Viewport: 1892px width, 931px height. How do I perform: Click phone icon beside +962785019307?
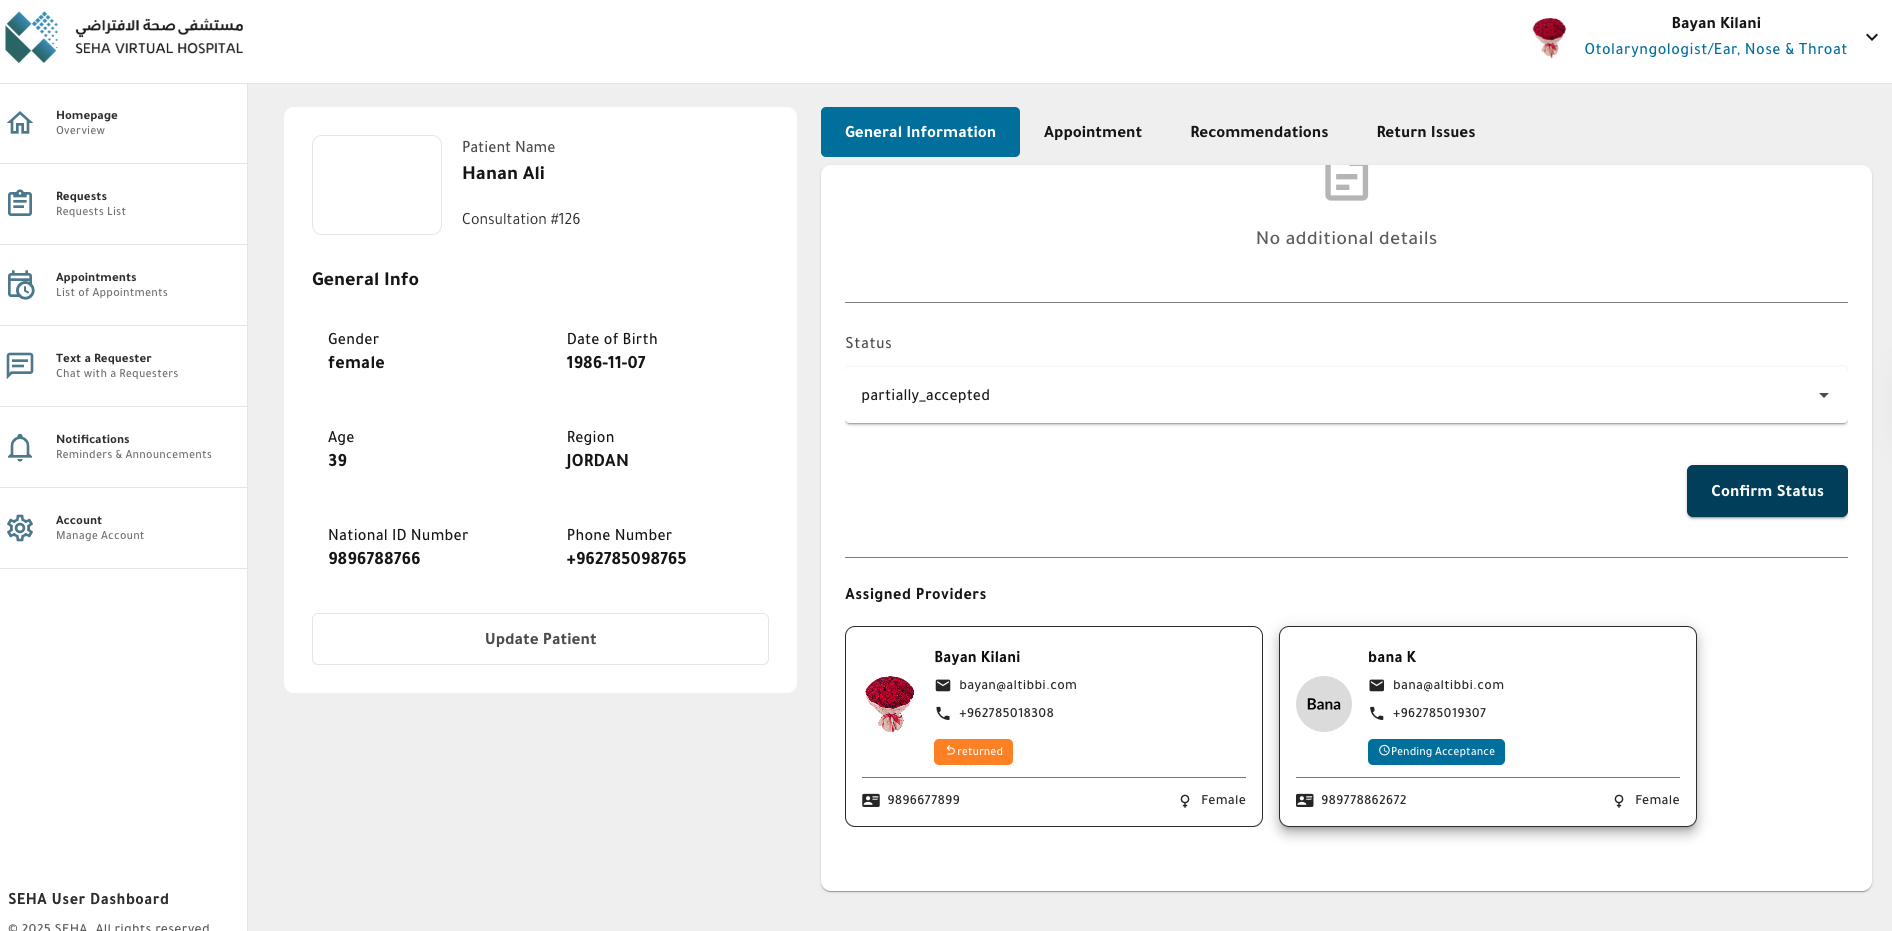(x=1377, y=713)
